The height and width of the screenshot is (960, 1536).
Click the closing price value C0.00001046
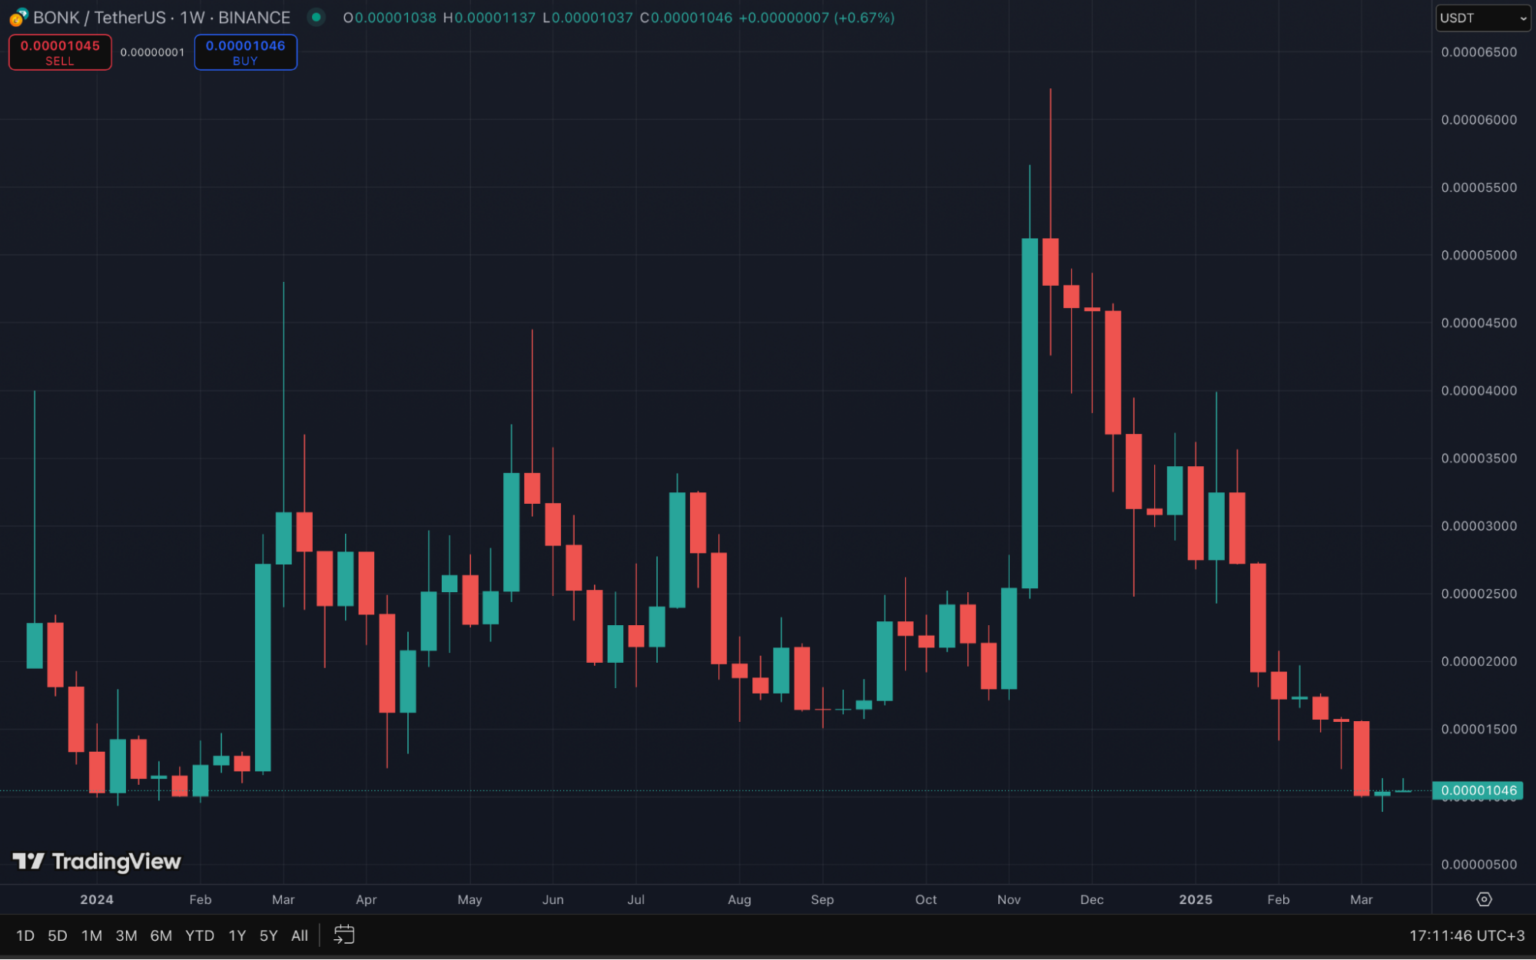[x=686, y=18]
